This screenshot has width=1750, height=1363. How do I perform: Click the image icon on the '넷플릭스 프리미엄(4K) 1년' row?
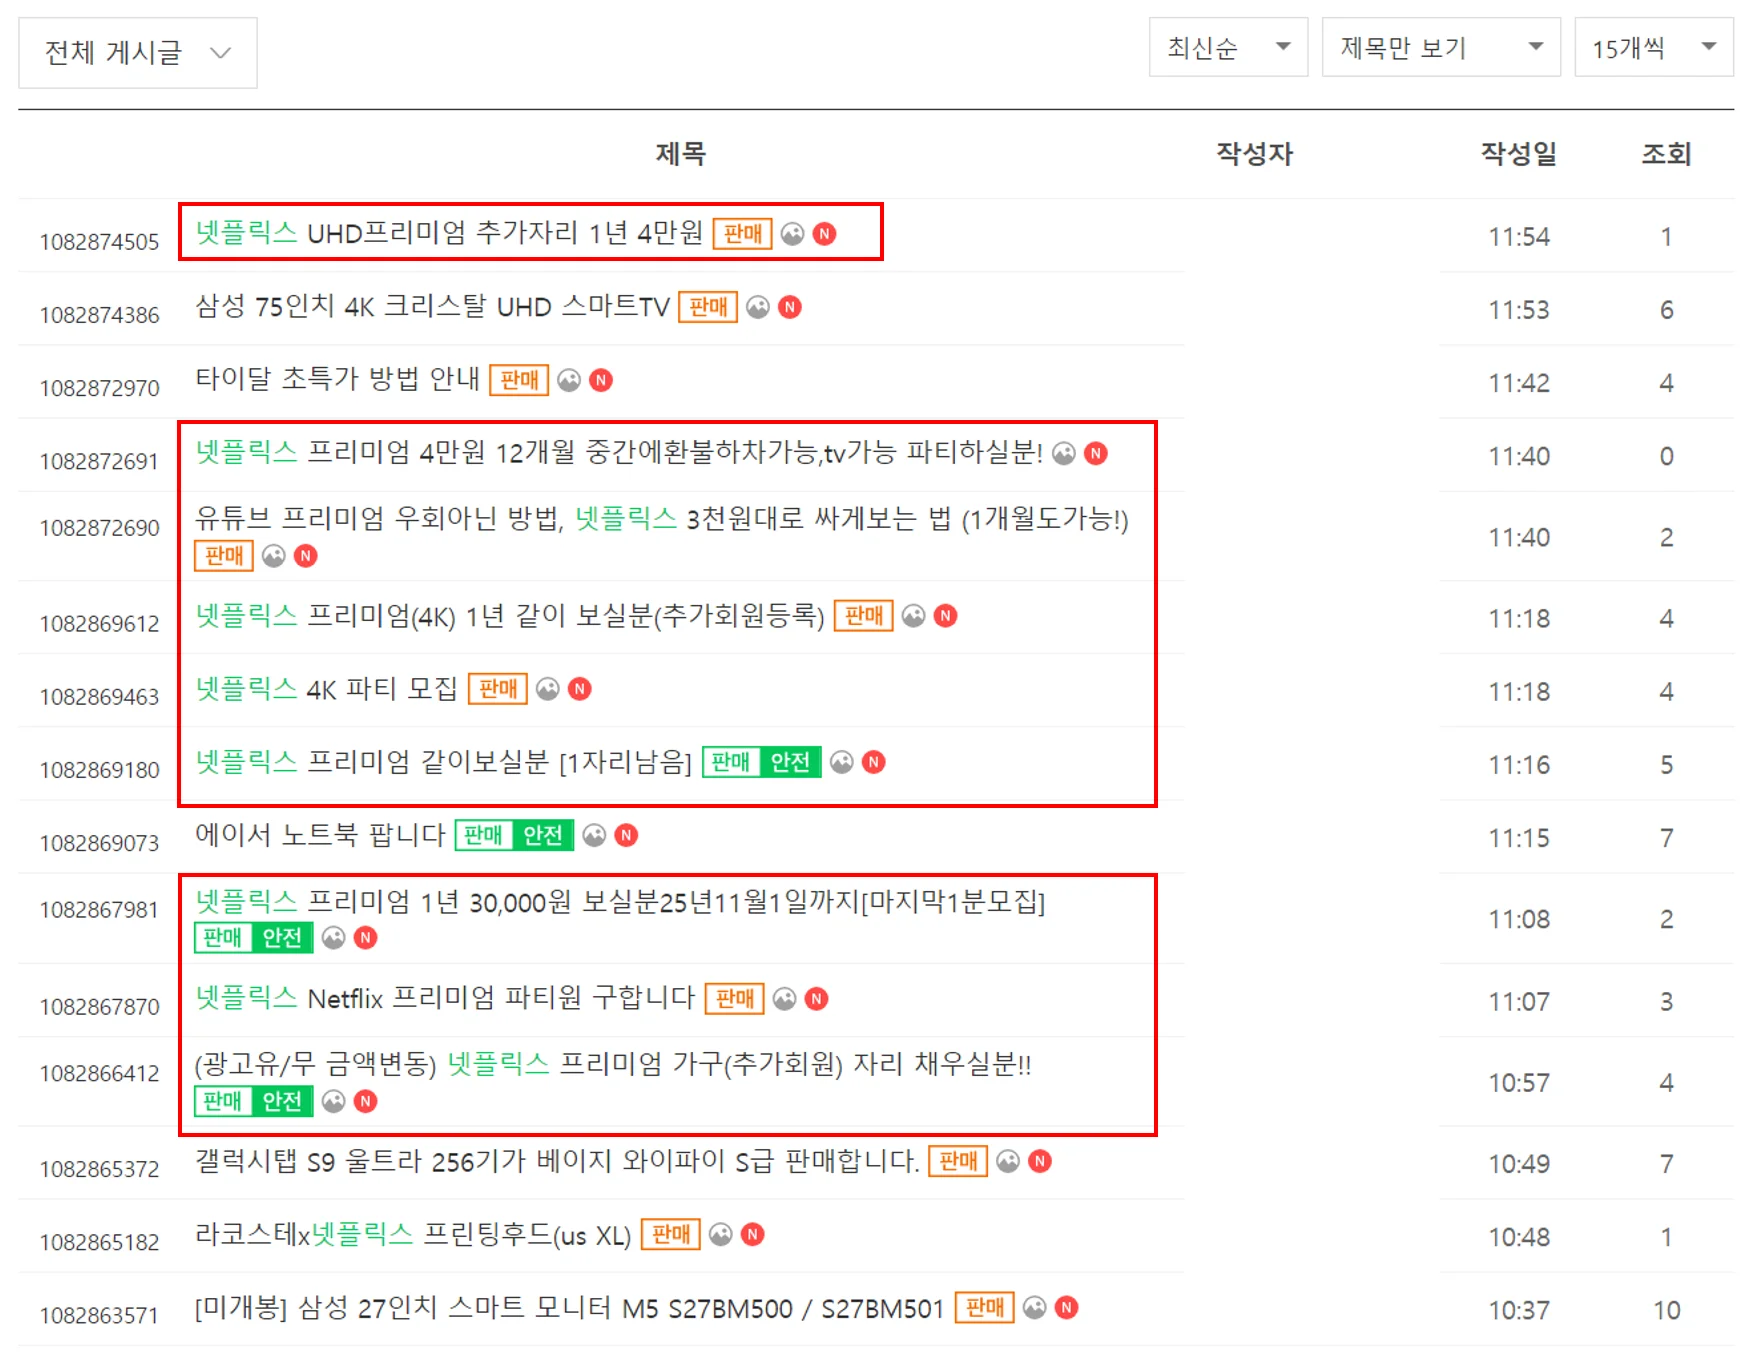(x=913, y=616)
